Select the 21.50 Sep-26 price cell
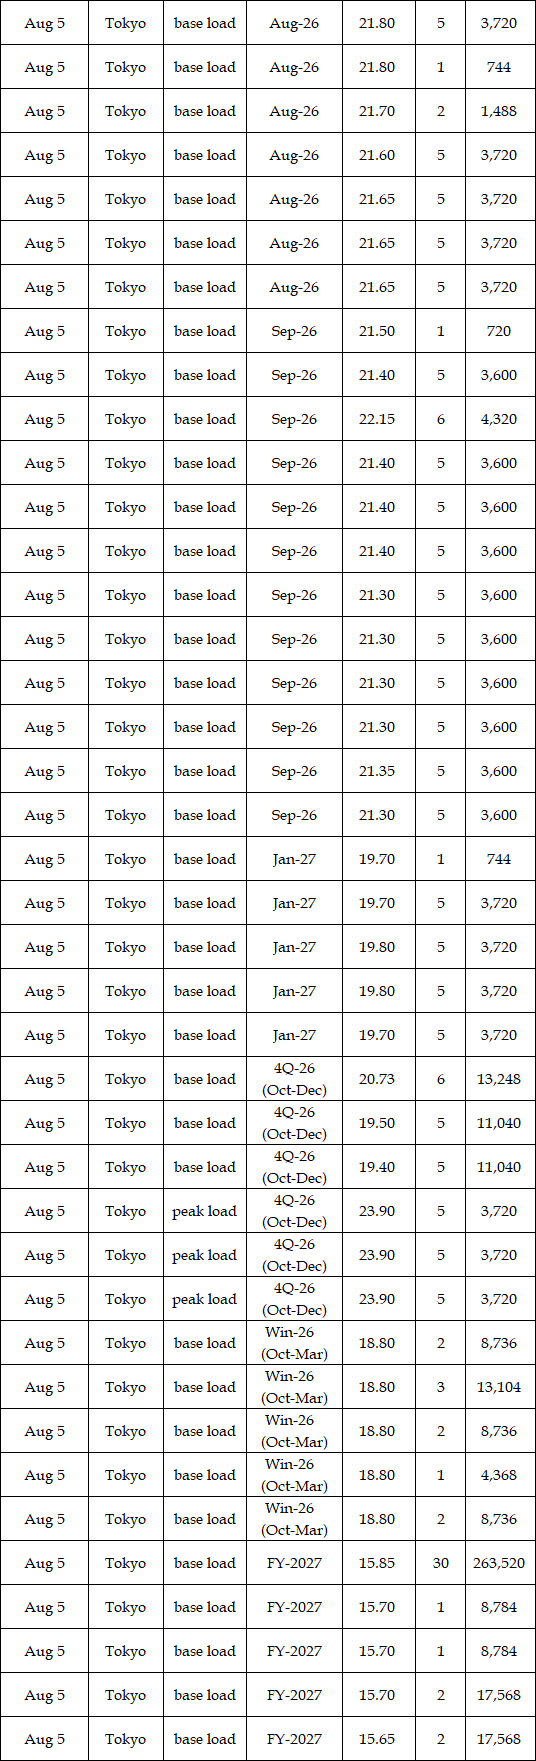 coord(378,331)
